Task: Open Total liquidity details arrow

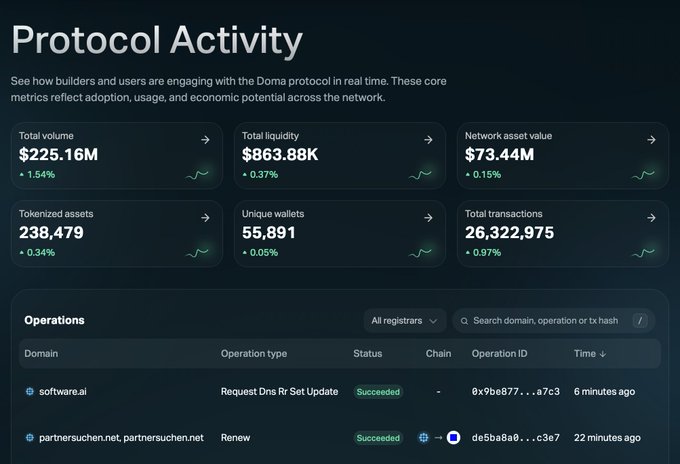Action: tap(428, 140)
